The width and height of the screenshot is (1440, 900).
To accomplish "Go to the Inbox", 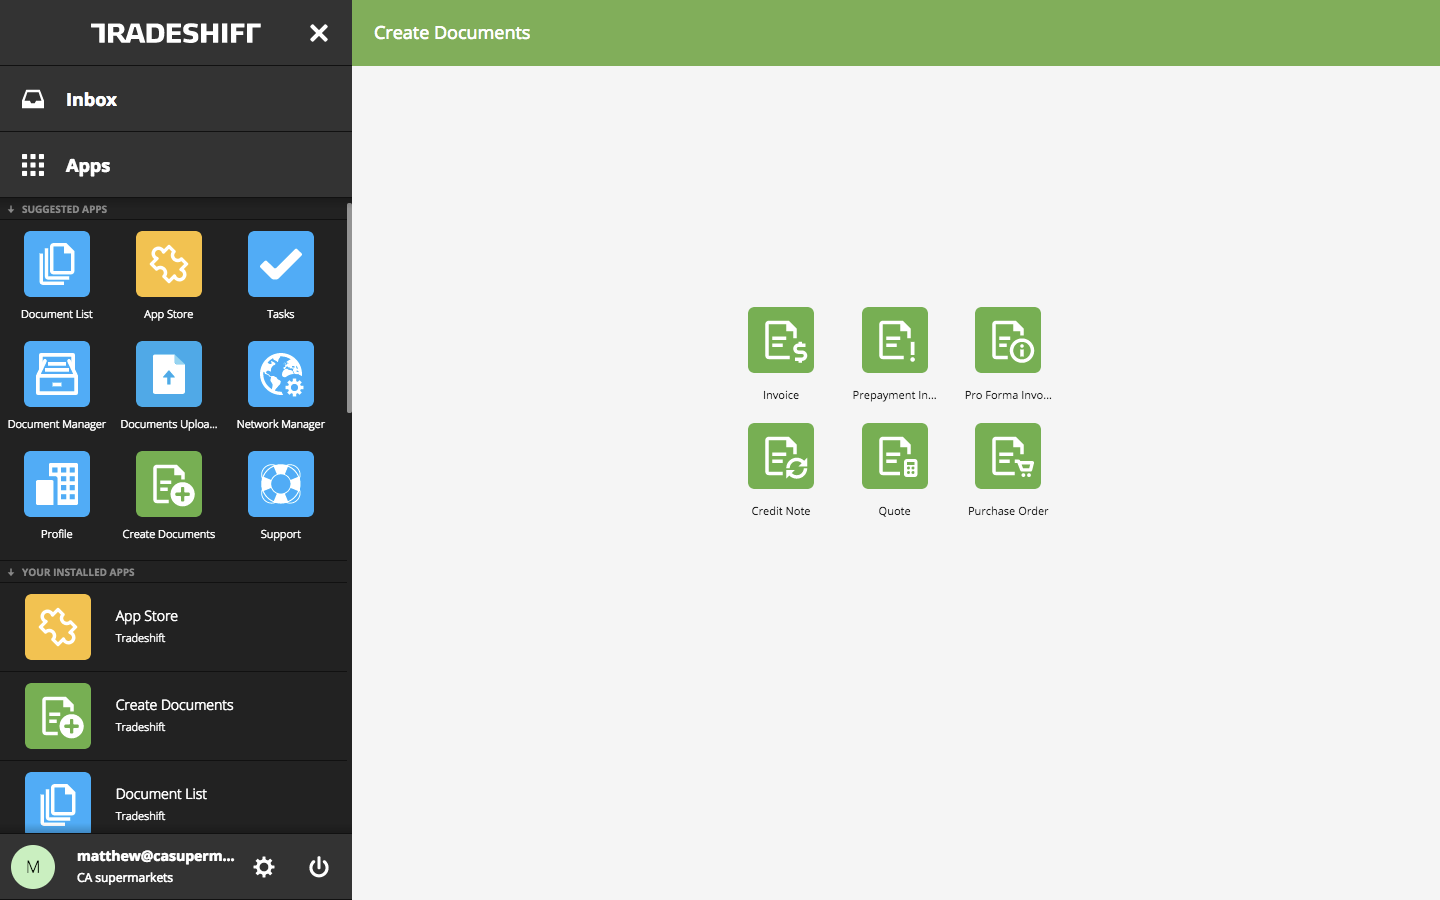I will (91, 99).
